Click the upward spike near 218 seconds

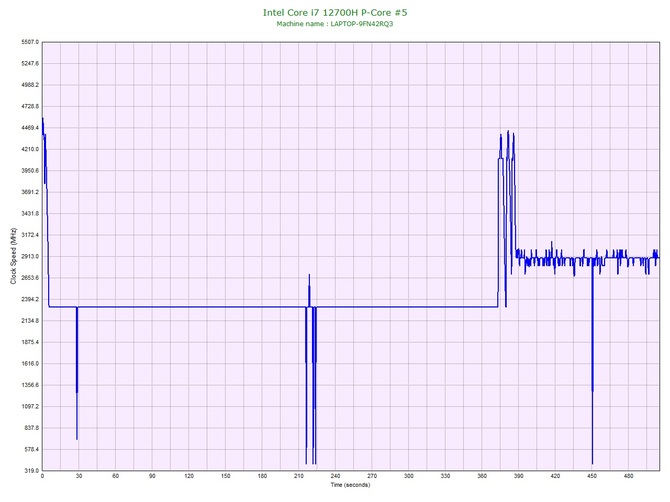tap(309, 291)
